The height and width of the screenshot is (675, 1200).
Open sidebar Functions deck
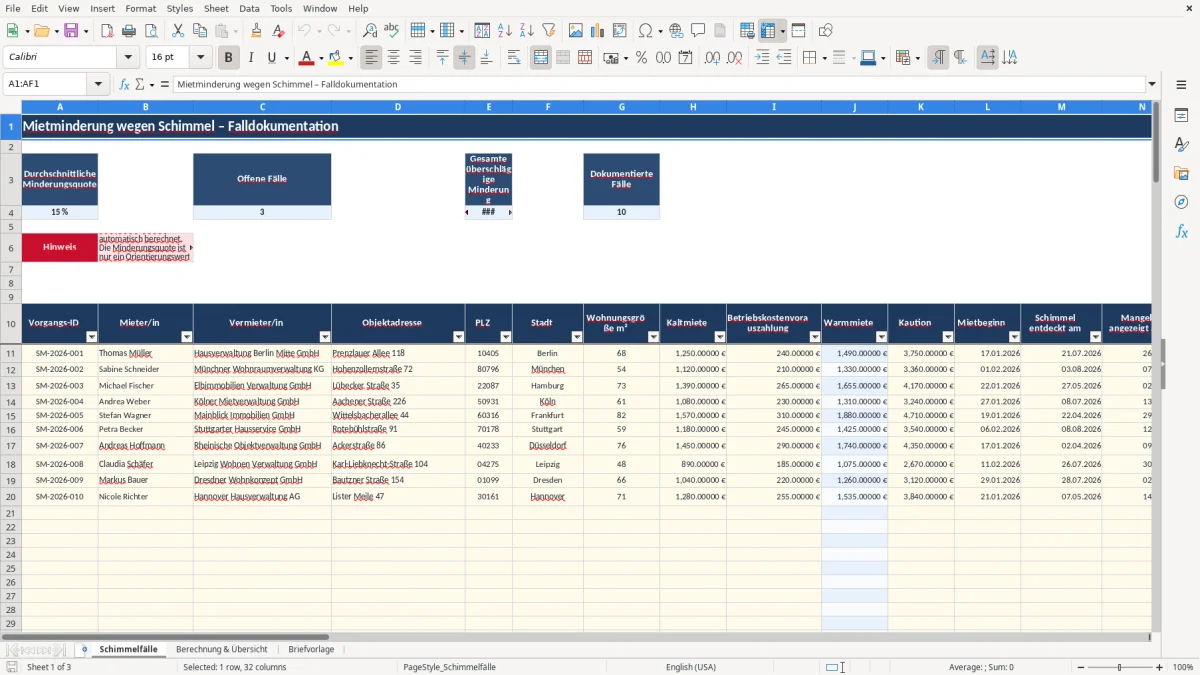(x=1181, y=232)
